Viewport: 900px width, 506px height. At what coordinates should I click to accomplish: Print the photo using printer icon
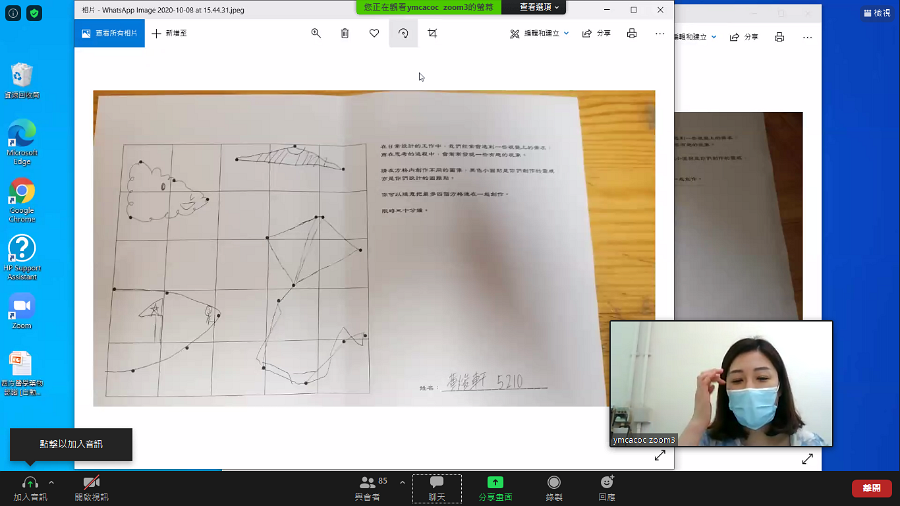pyautogui.click(x=632, y=33)
